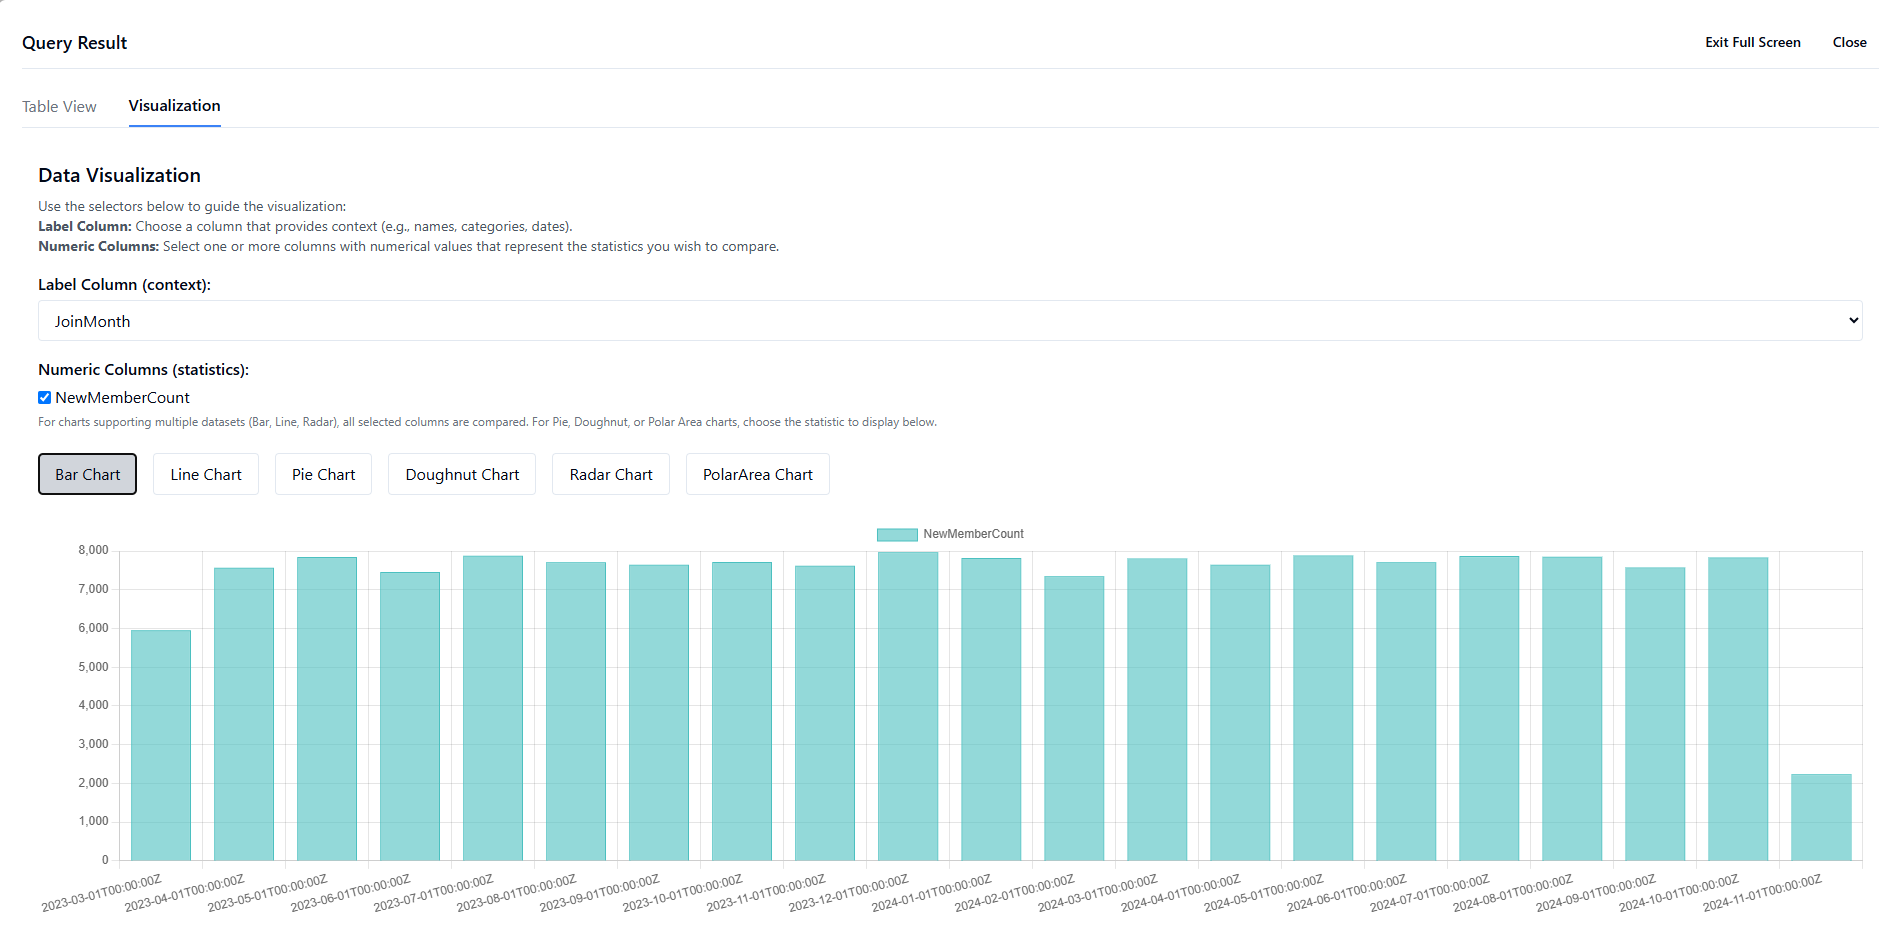Click the NewMemberCount legend label
The height and width of the screenshot is (938, 1899).
[x=973, y=534]
